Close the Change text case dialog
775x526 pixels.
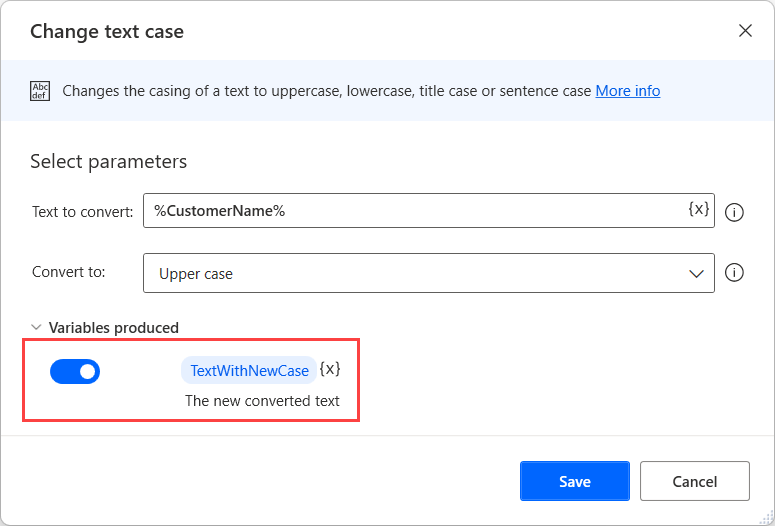point(745,31)
